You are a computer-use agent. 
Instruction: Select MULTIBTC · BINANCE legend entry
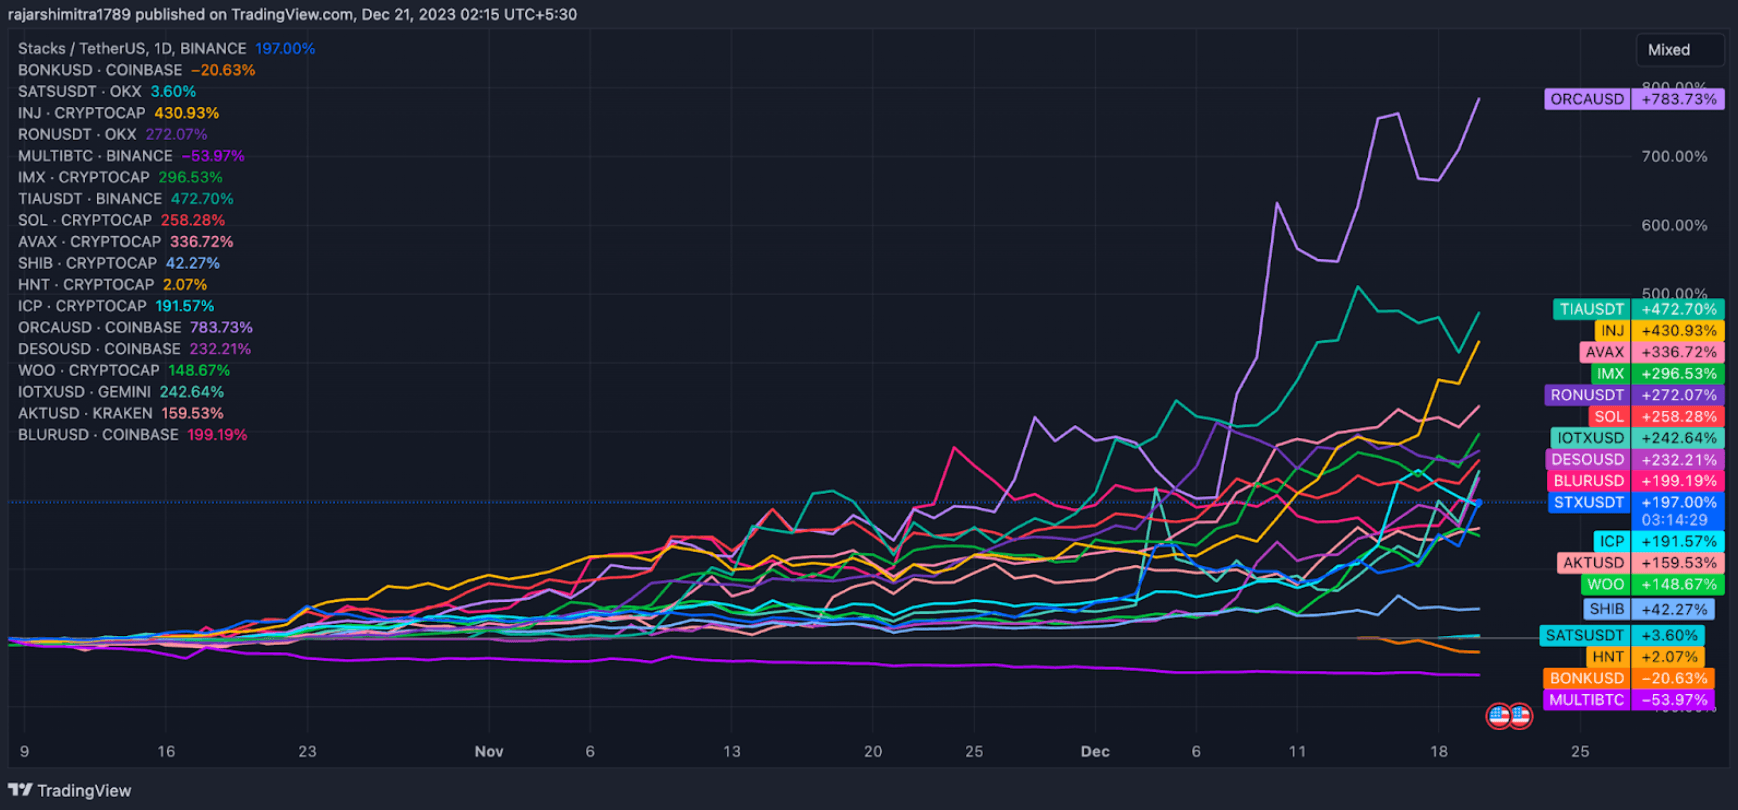click(95, 156)
